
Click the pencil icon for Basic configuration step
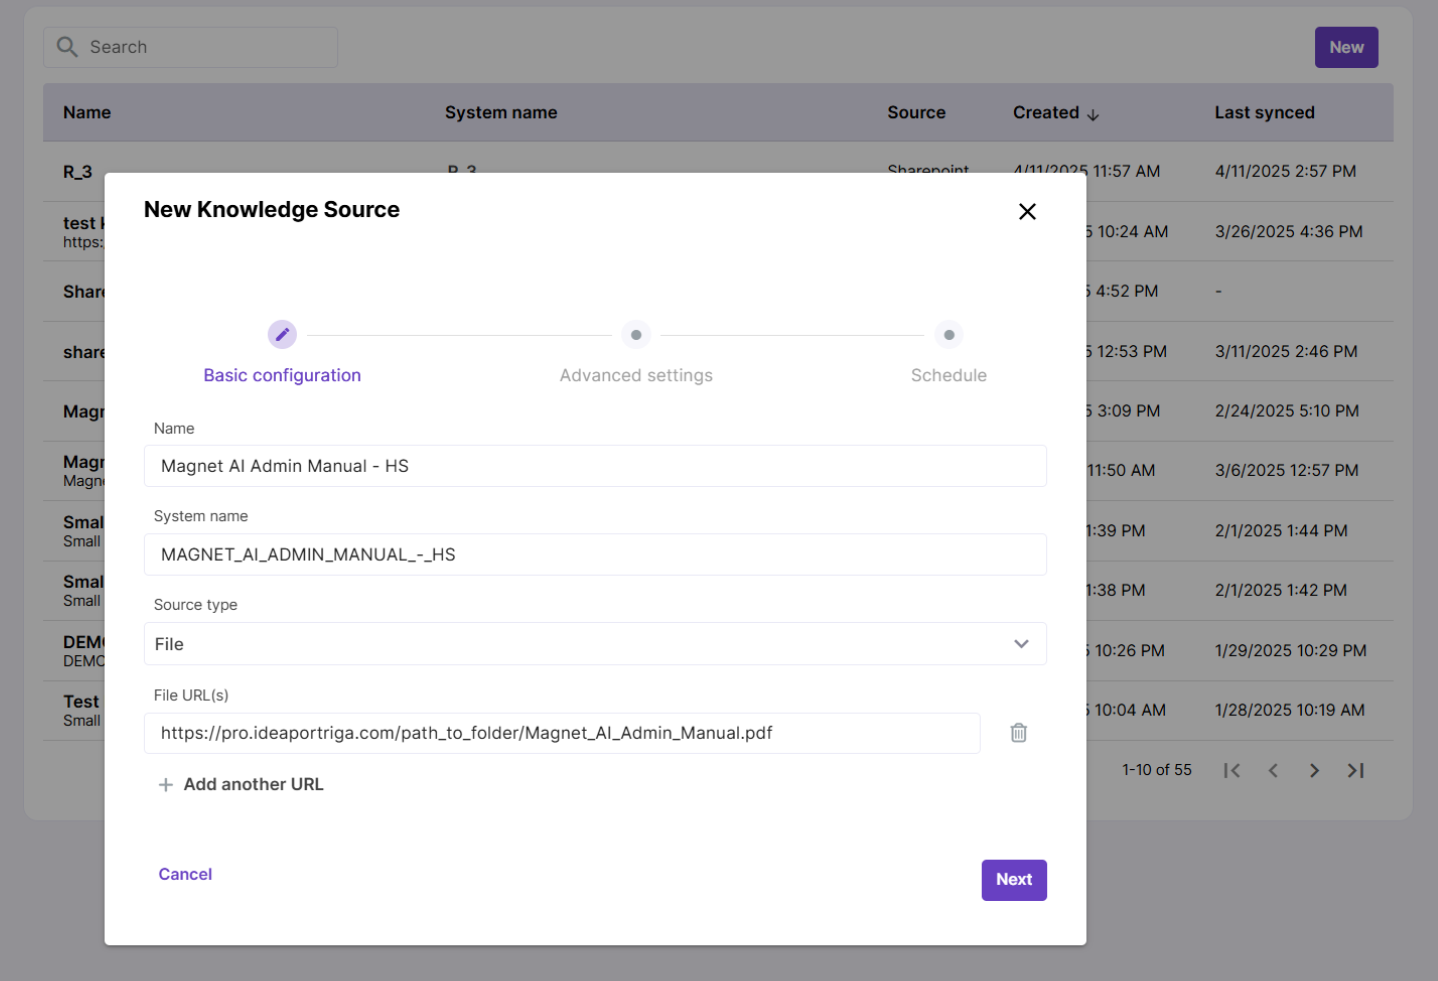coord(282,335)
